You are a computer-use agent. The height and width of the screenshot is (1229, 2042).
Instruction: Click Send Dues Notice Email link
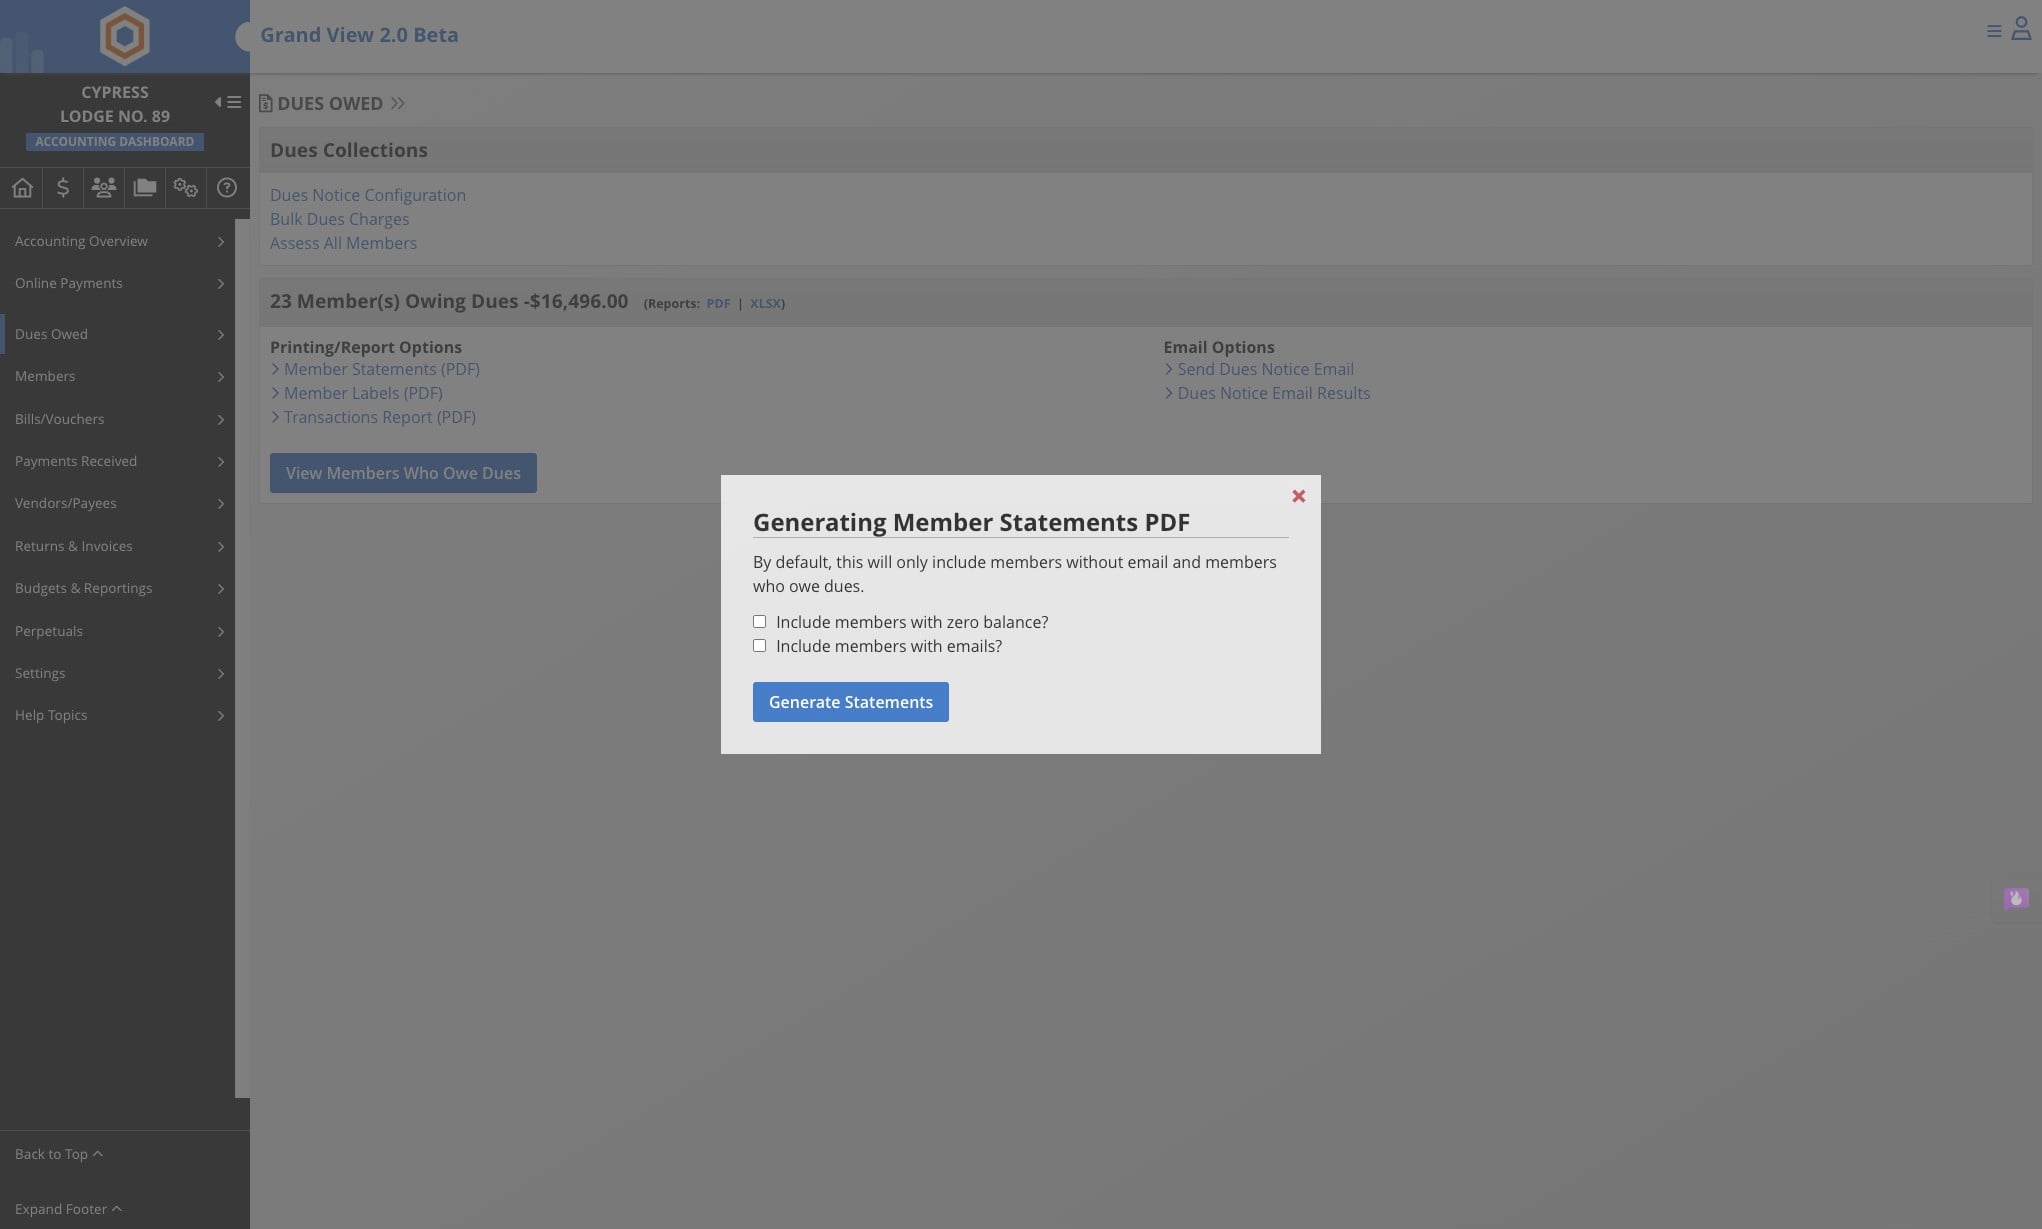pyautogui.click(x=1265, y=369)
